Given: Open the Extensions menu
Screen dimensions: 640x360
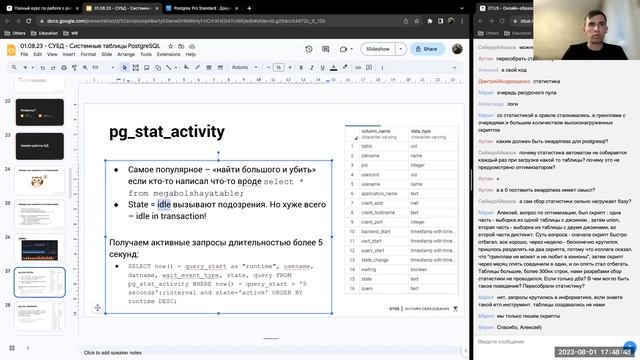Looking at the screenshot, I should point(168,54).
